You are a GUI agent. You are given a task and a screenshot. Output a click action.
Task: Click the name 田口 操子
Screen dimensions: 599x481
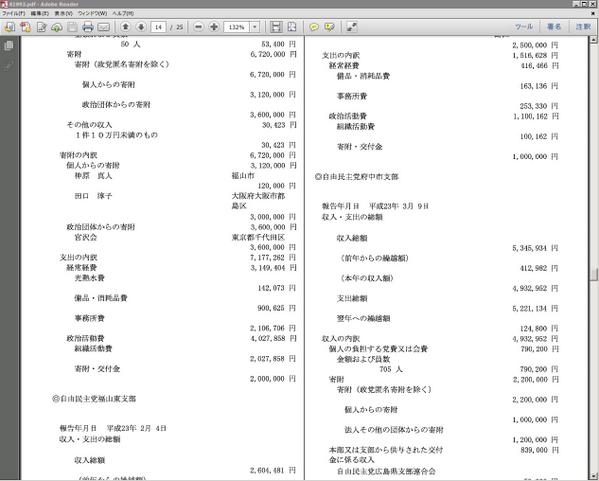93,196
